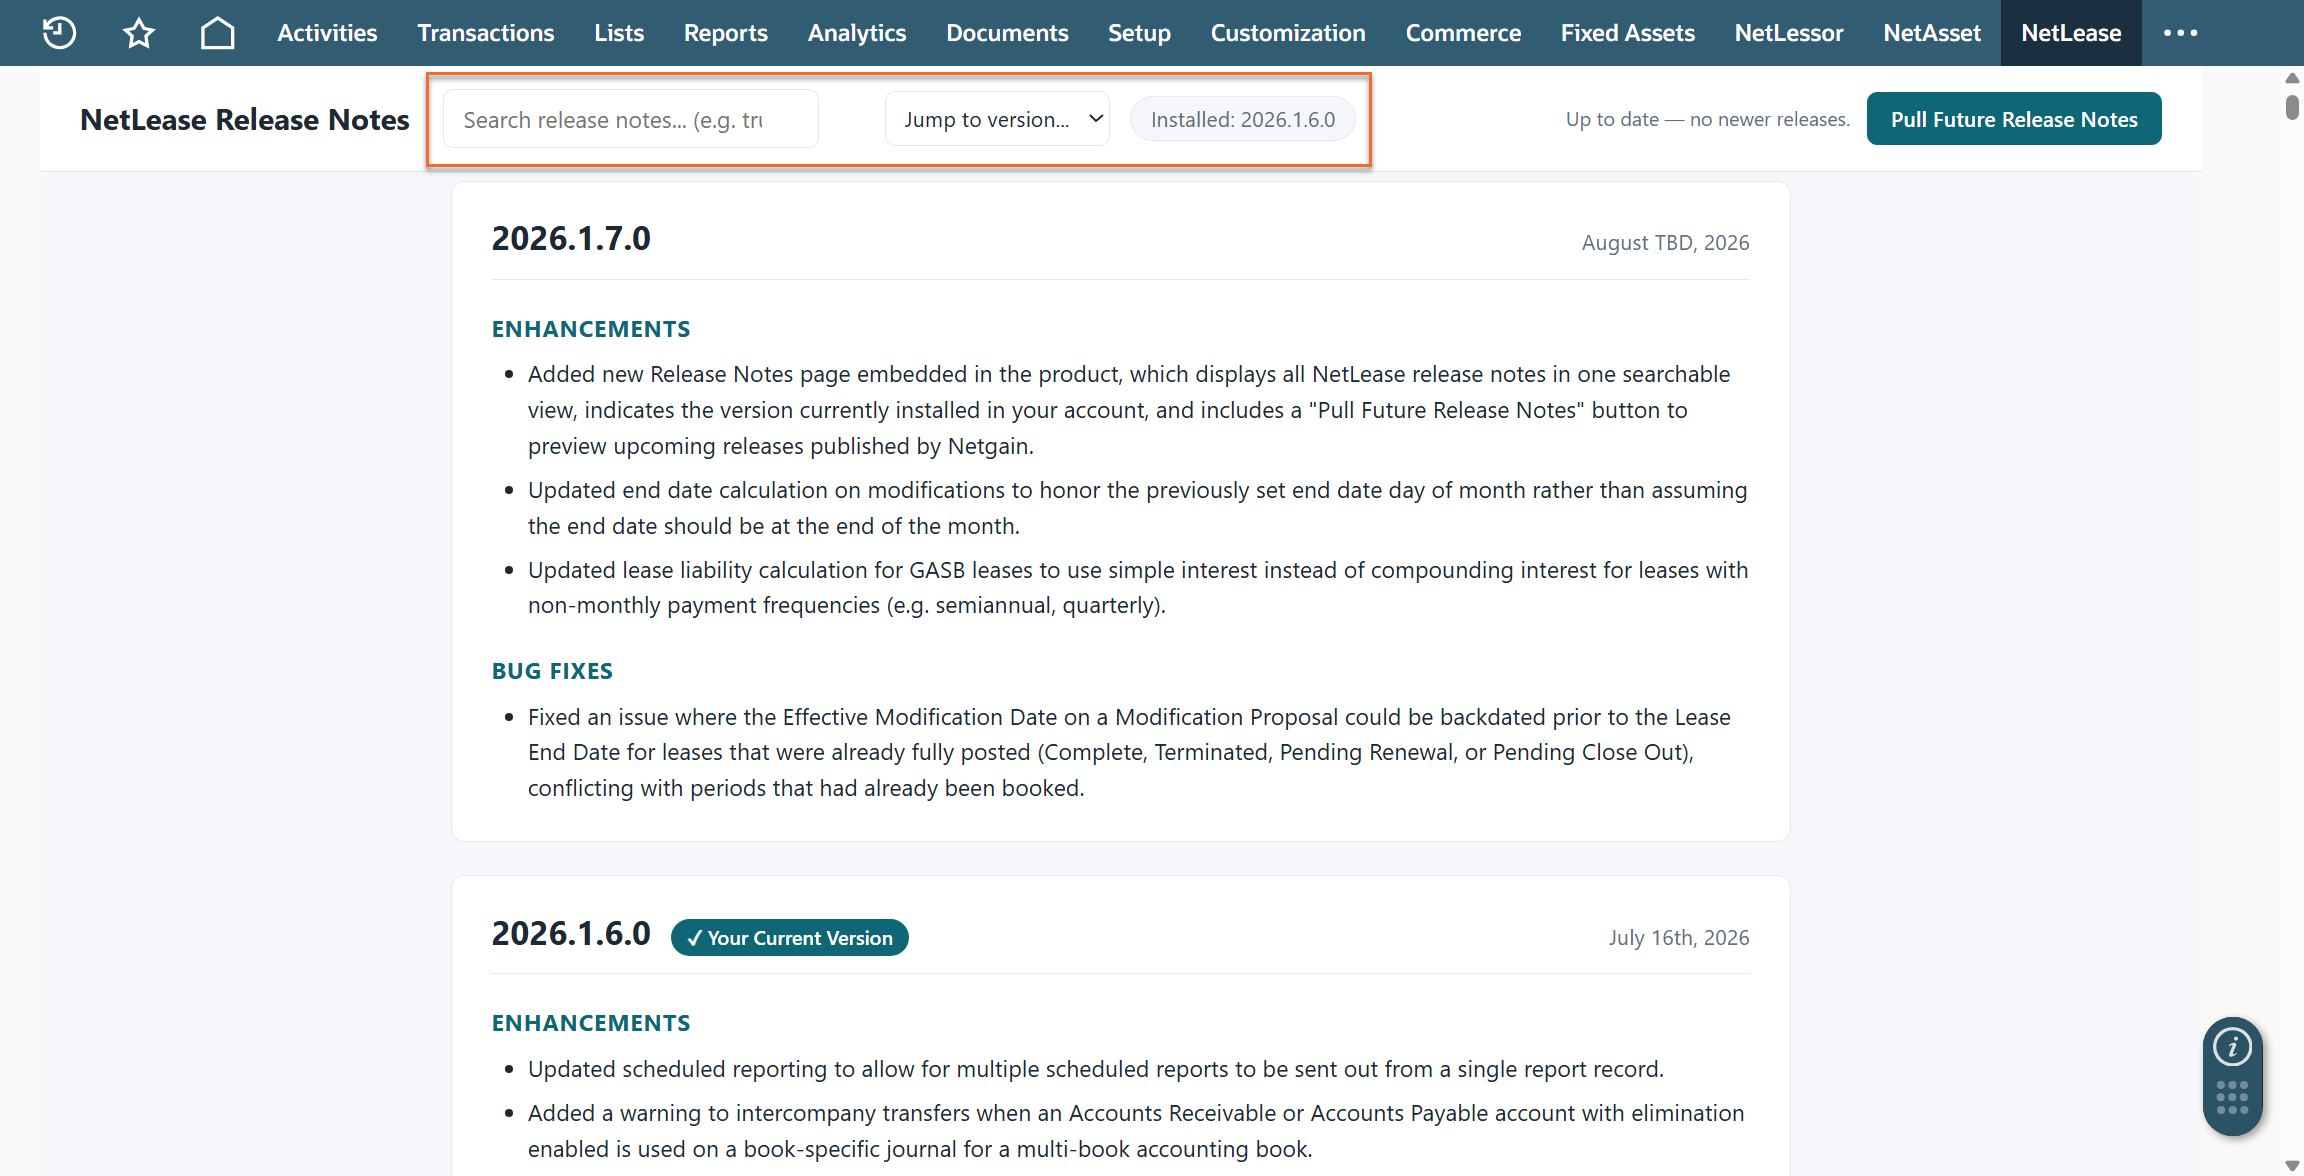Open the recent records history icon
The image size is (2304, 1176).
[59, 33]
